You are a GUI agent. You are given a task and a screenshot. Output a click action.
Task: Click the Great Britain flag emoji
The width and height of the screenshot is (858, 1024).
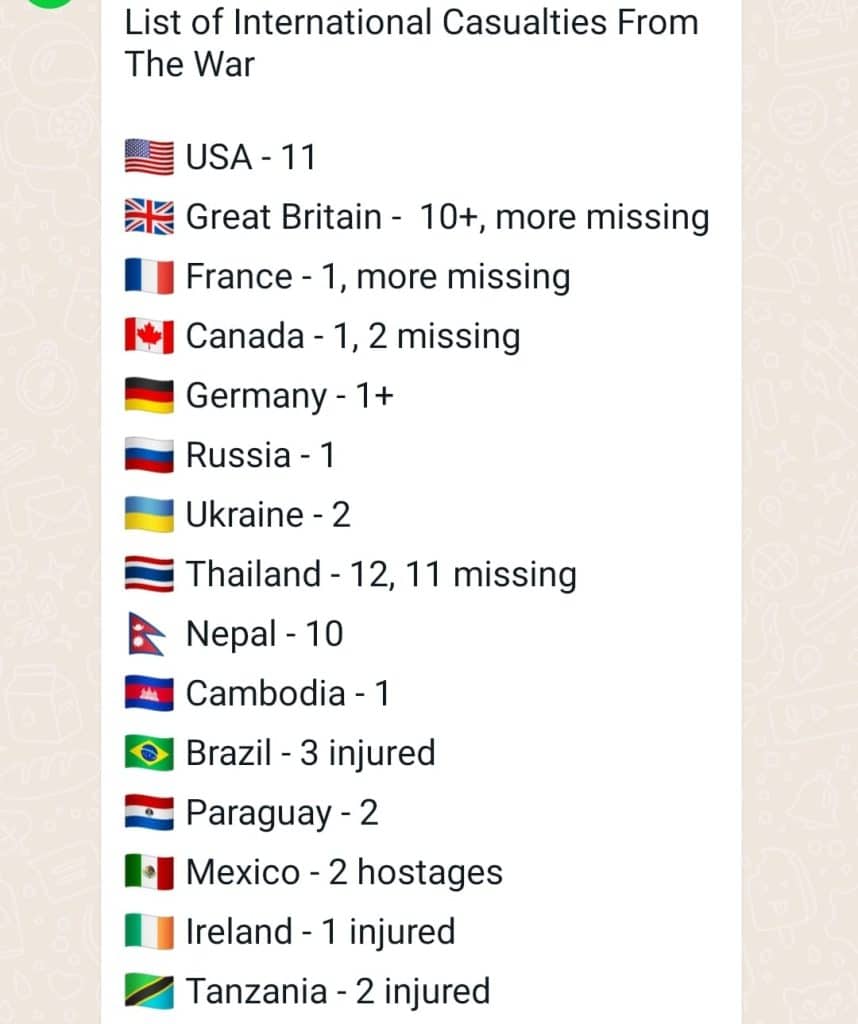pyautogui.click(x=150, y=217)
